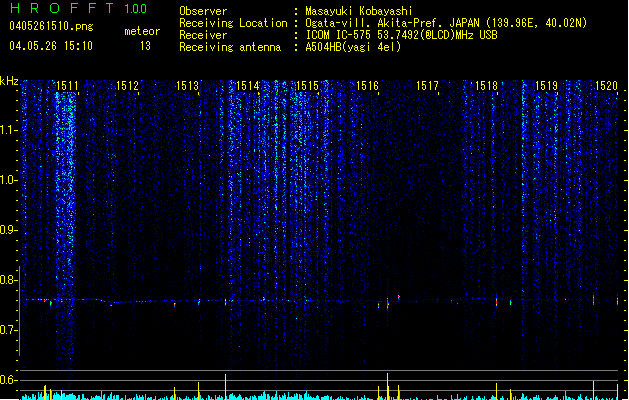
Task: Click the 0.9 kHz axis label
Action: pyautogui.click(x=8, y=230)
